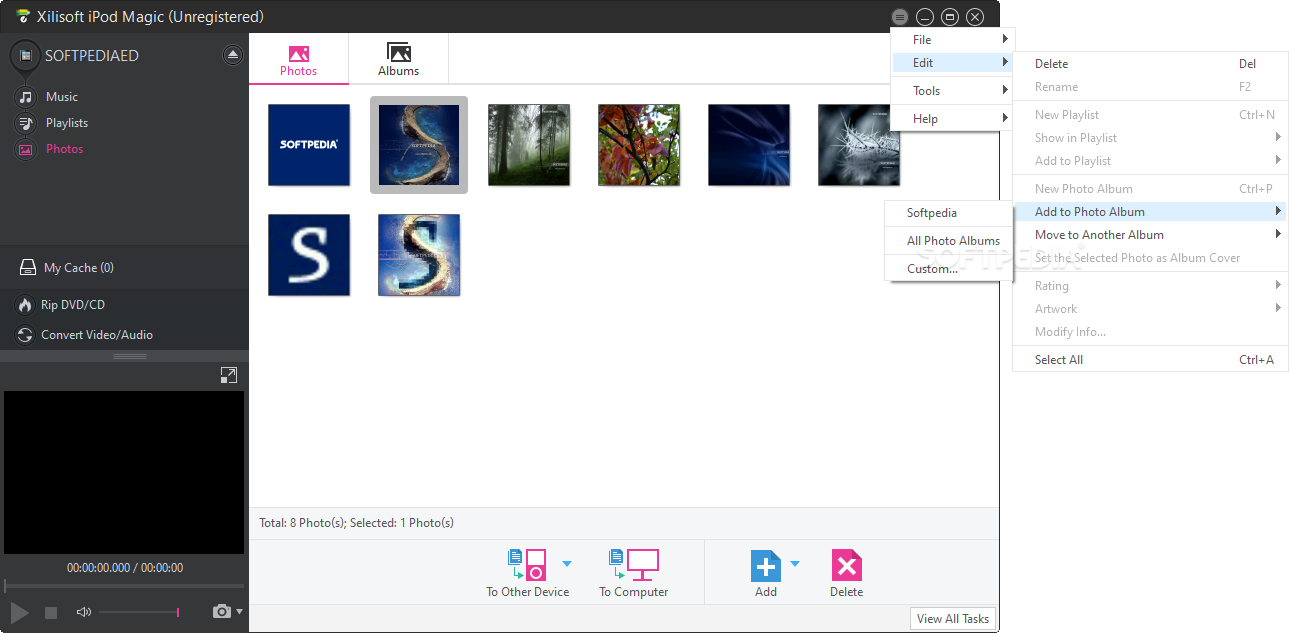Select the autumn leaves photo thumbnail

pos(639,145)
